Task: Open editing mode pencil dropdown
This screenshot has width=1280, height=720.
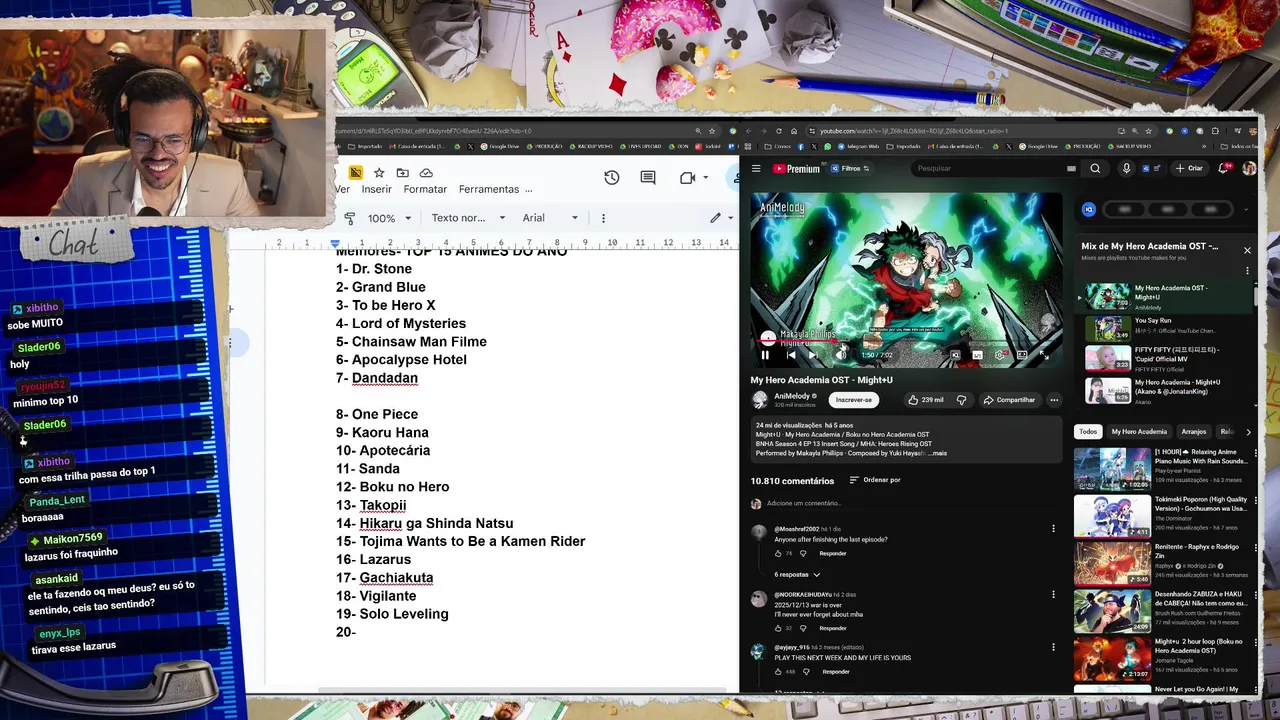Action: pyautogui.click(x=721, y=218)
